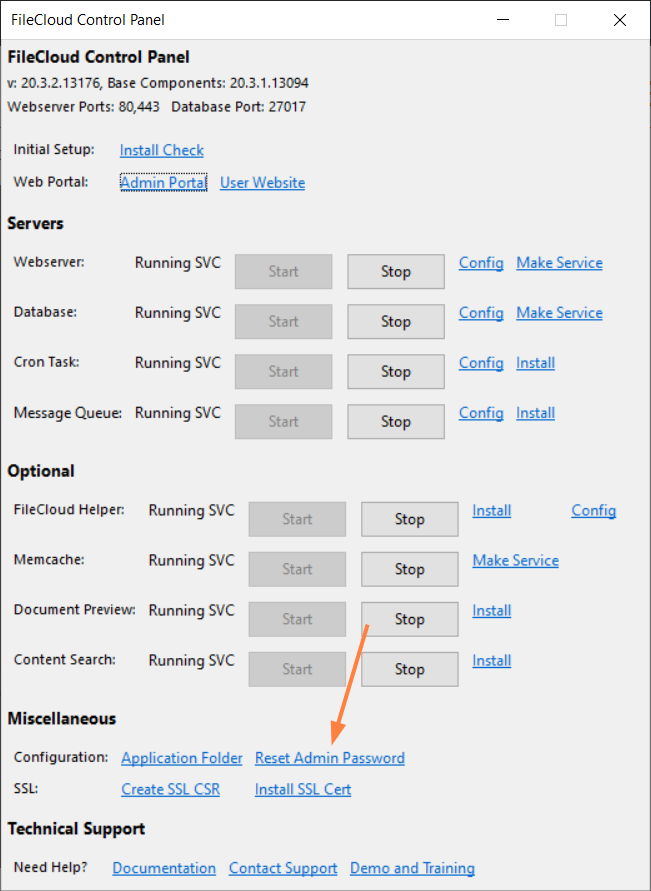This screenshot has height=891, width=651.
Task: Click Create SSL CSR link
Action: (170, 789)
